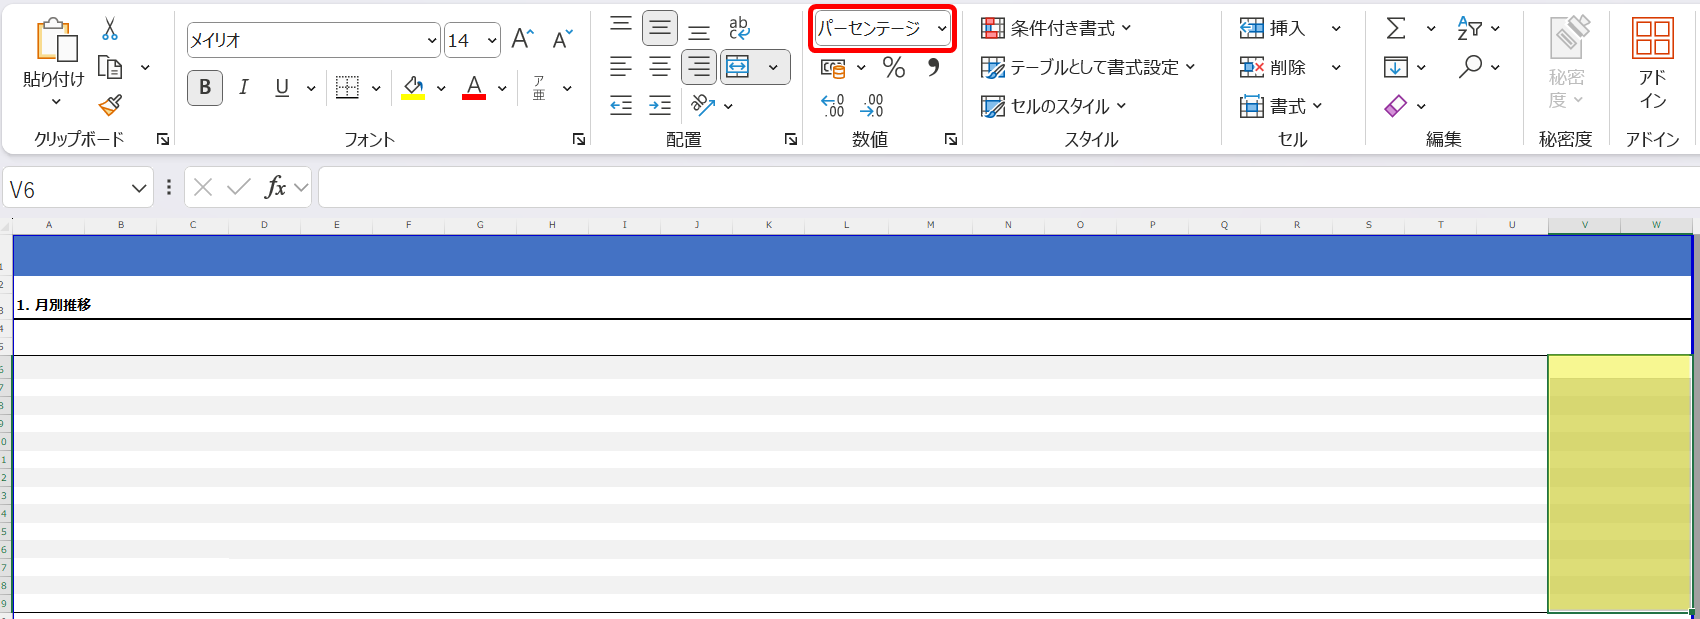
Task: Open the セルのスタイル menu
Action: pos(1054,106)
